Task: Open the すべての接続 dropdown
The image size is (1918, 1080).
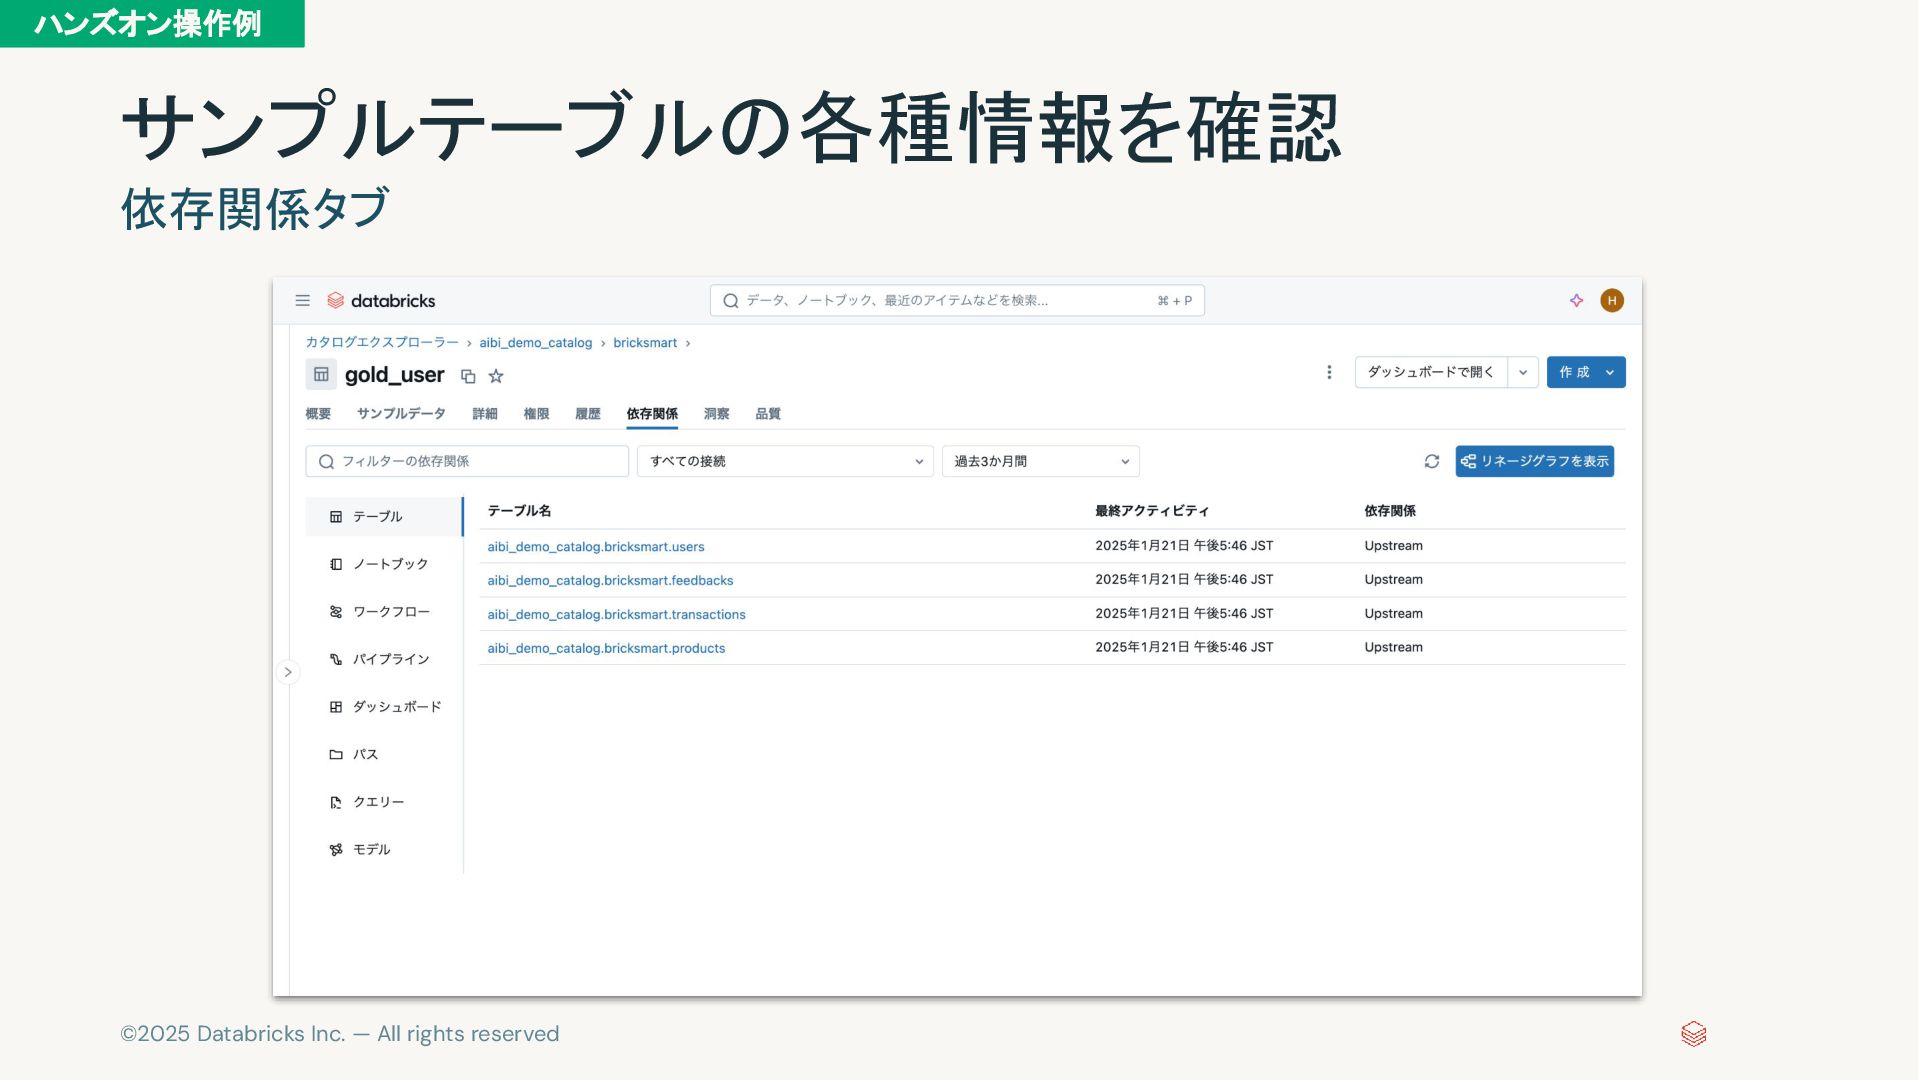Action: pos(785,461)
